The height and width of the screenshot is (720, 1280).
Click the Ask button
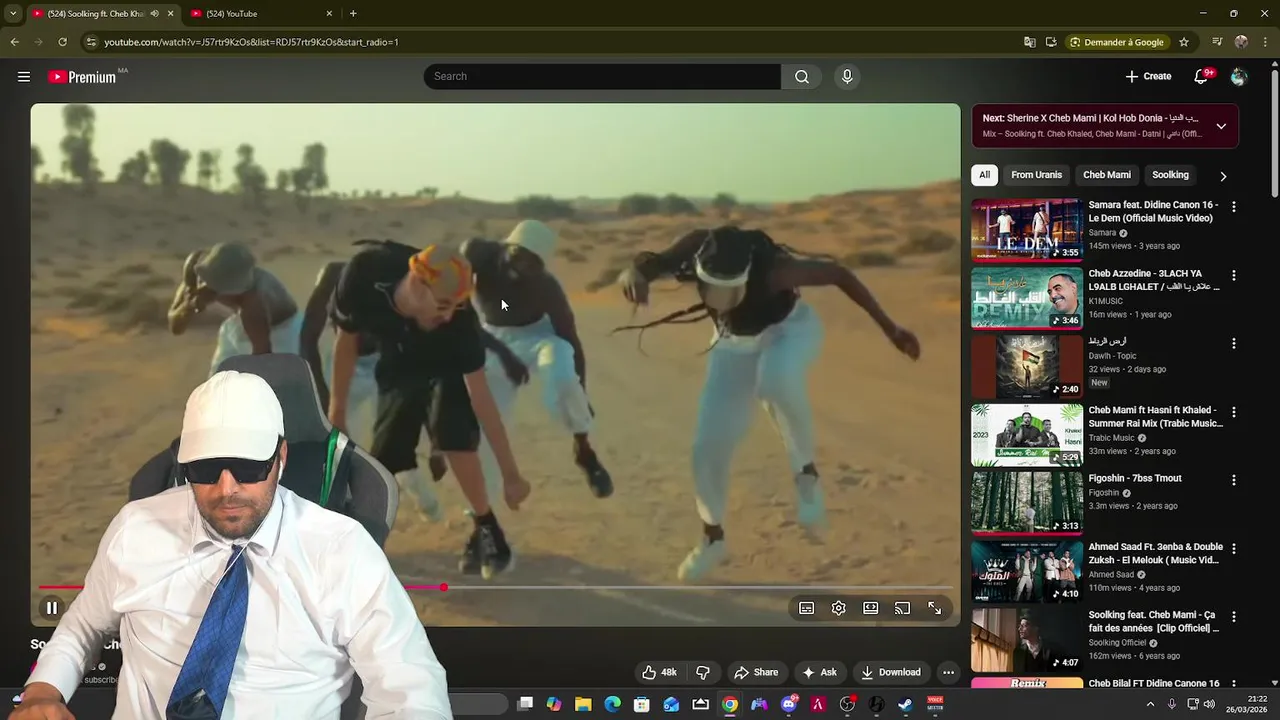coord(819,672)
